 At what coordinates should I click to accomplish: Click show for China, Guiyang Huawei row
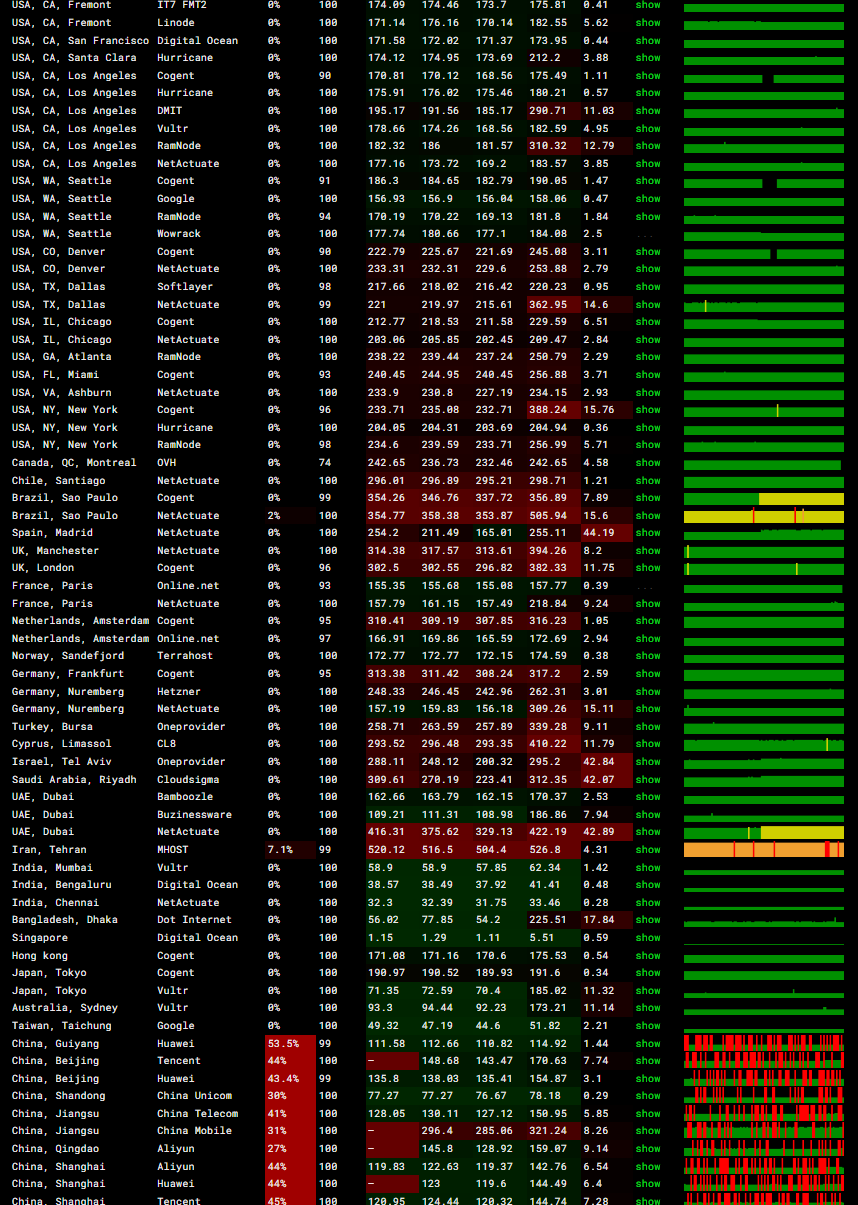[x=648, y=1043]
